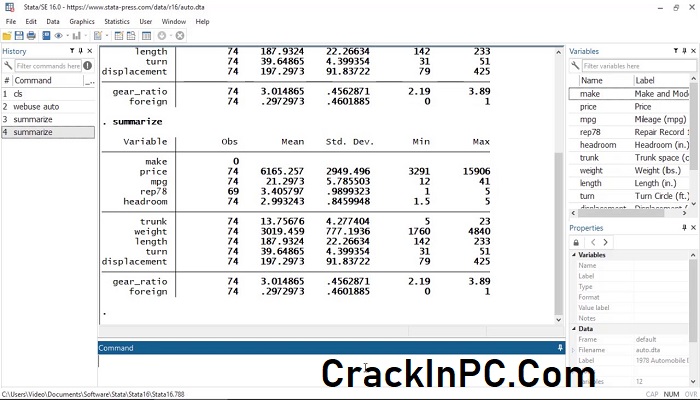Click the exclamation error-filter icon in History
Image resolution: width=700 pixels, height=400 pixels.
tap(88, 66)
